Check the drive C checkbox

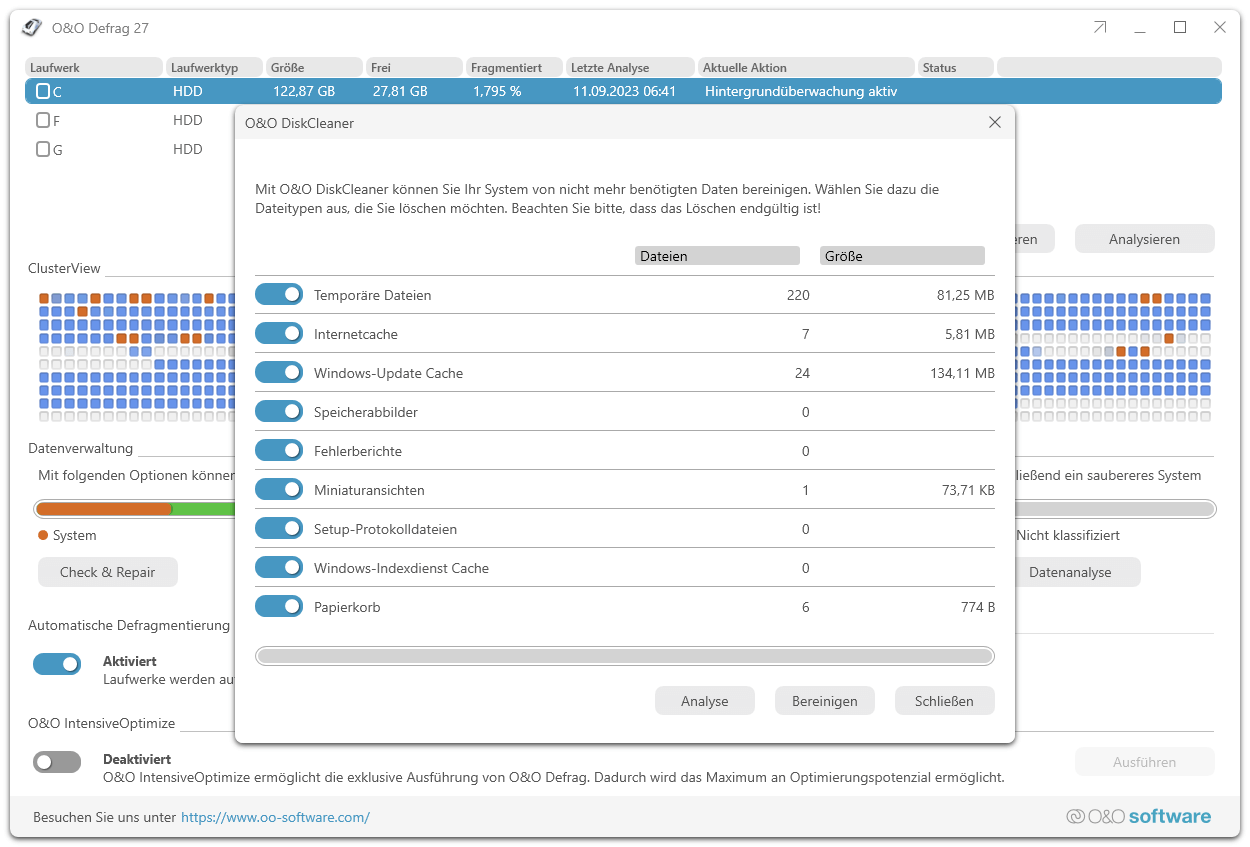pyautogui.click(x=43, y=91)
